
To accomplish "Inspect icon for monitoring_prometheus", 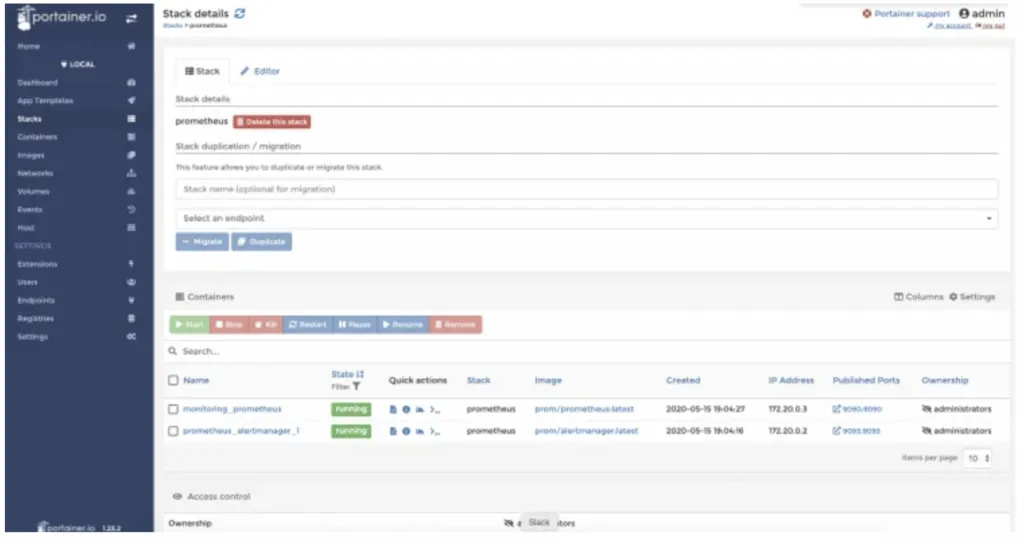I will point(406,409).
